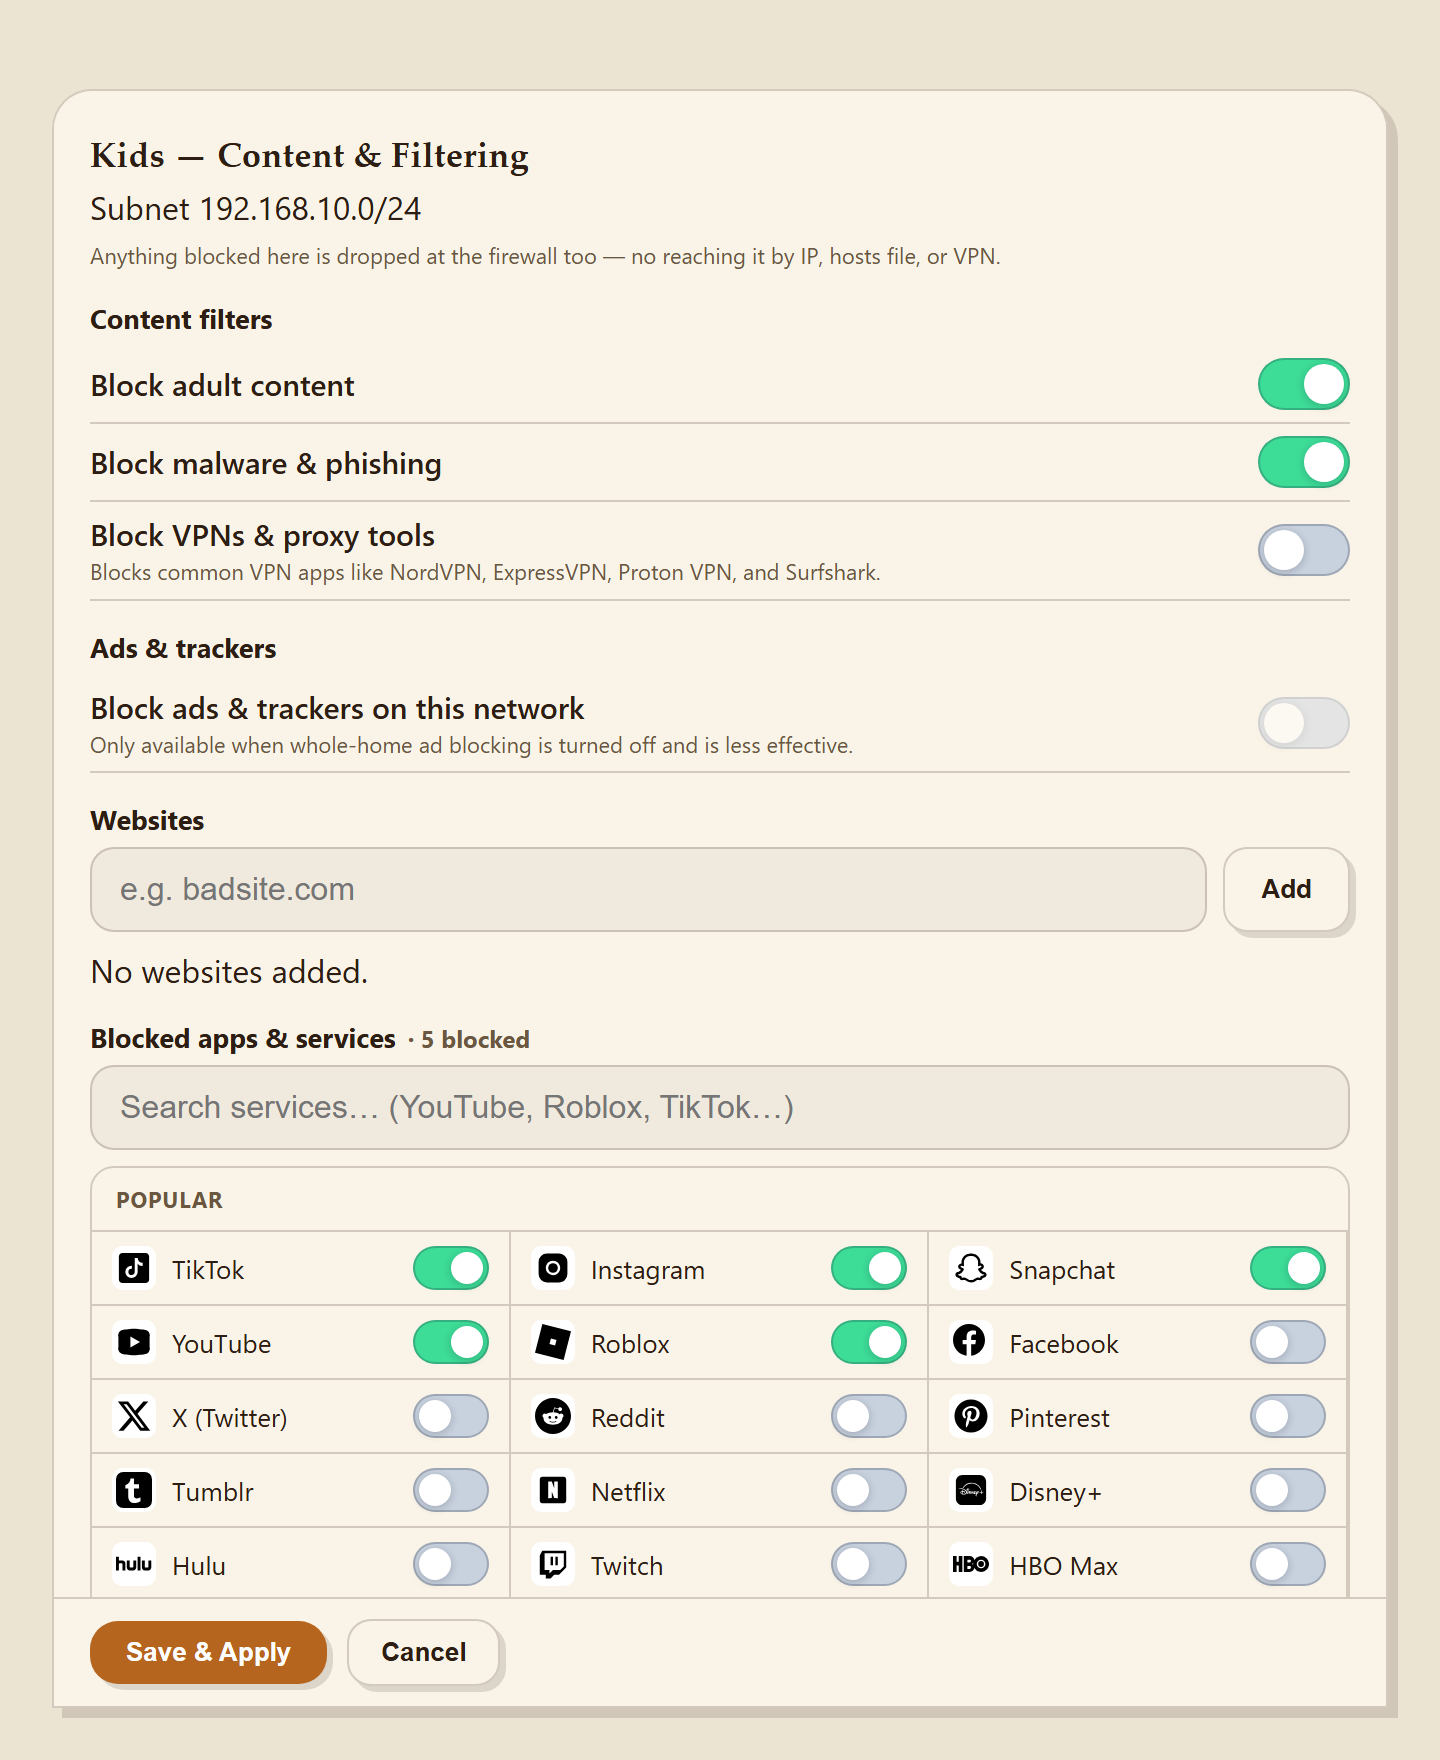This screenshot has height=1760, width=1440.
Task: Click the Twitch logo icon
Action: 553,1564
